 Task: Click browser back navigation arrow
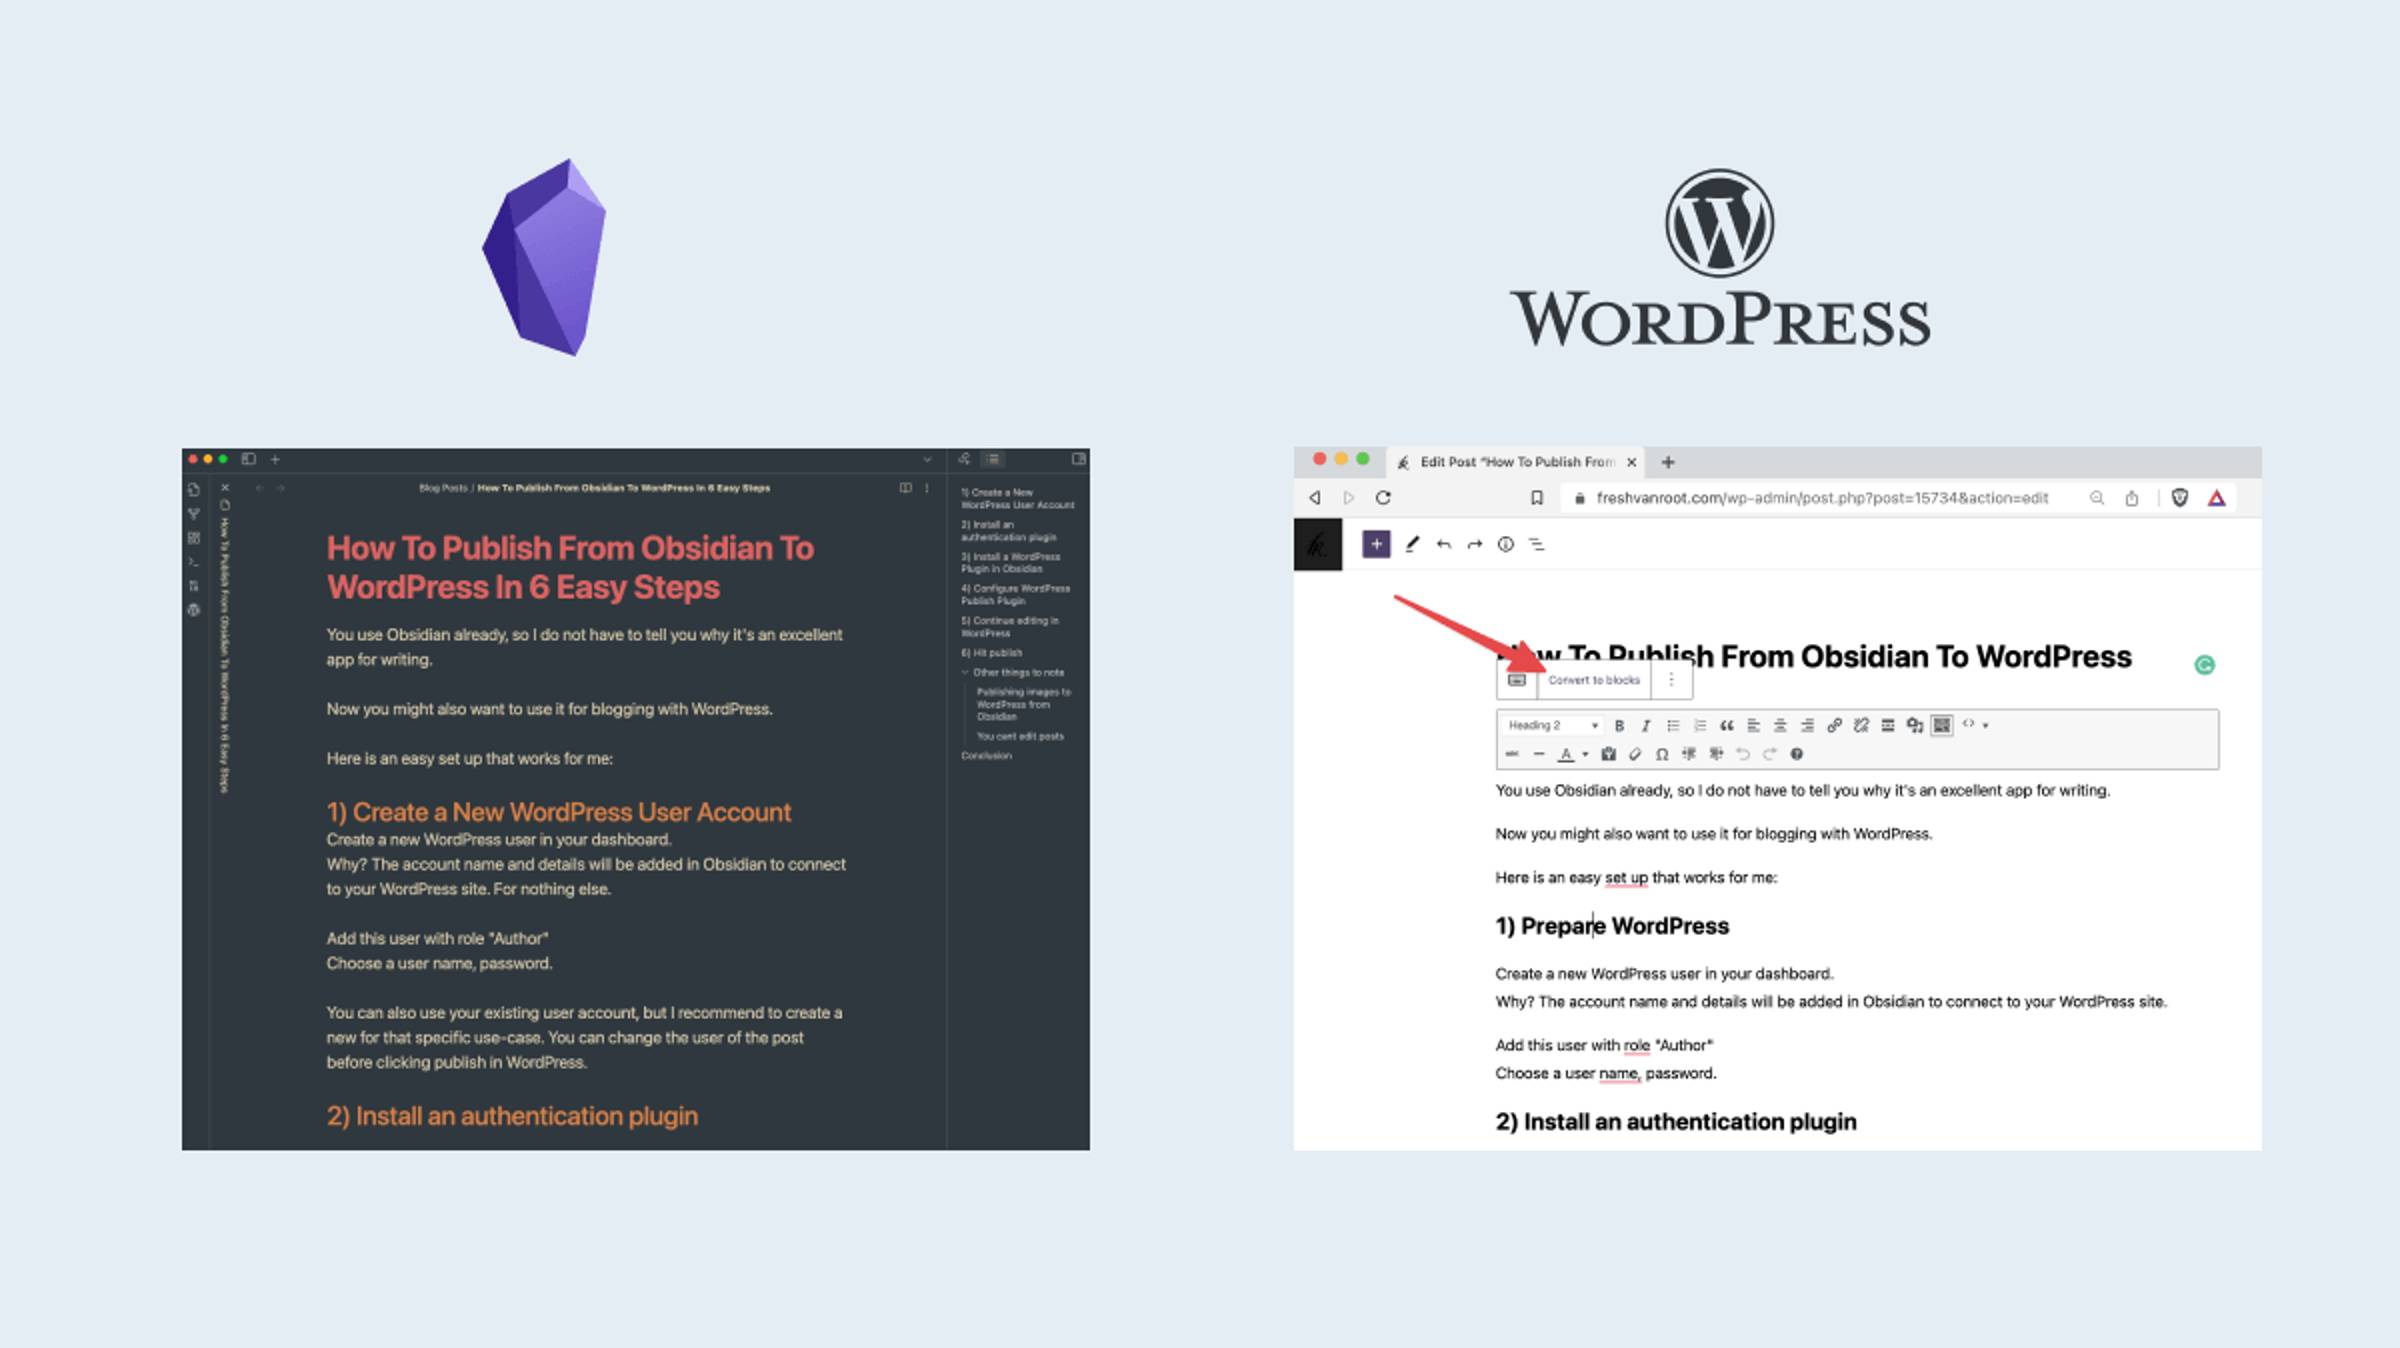click(1315, 498)
